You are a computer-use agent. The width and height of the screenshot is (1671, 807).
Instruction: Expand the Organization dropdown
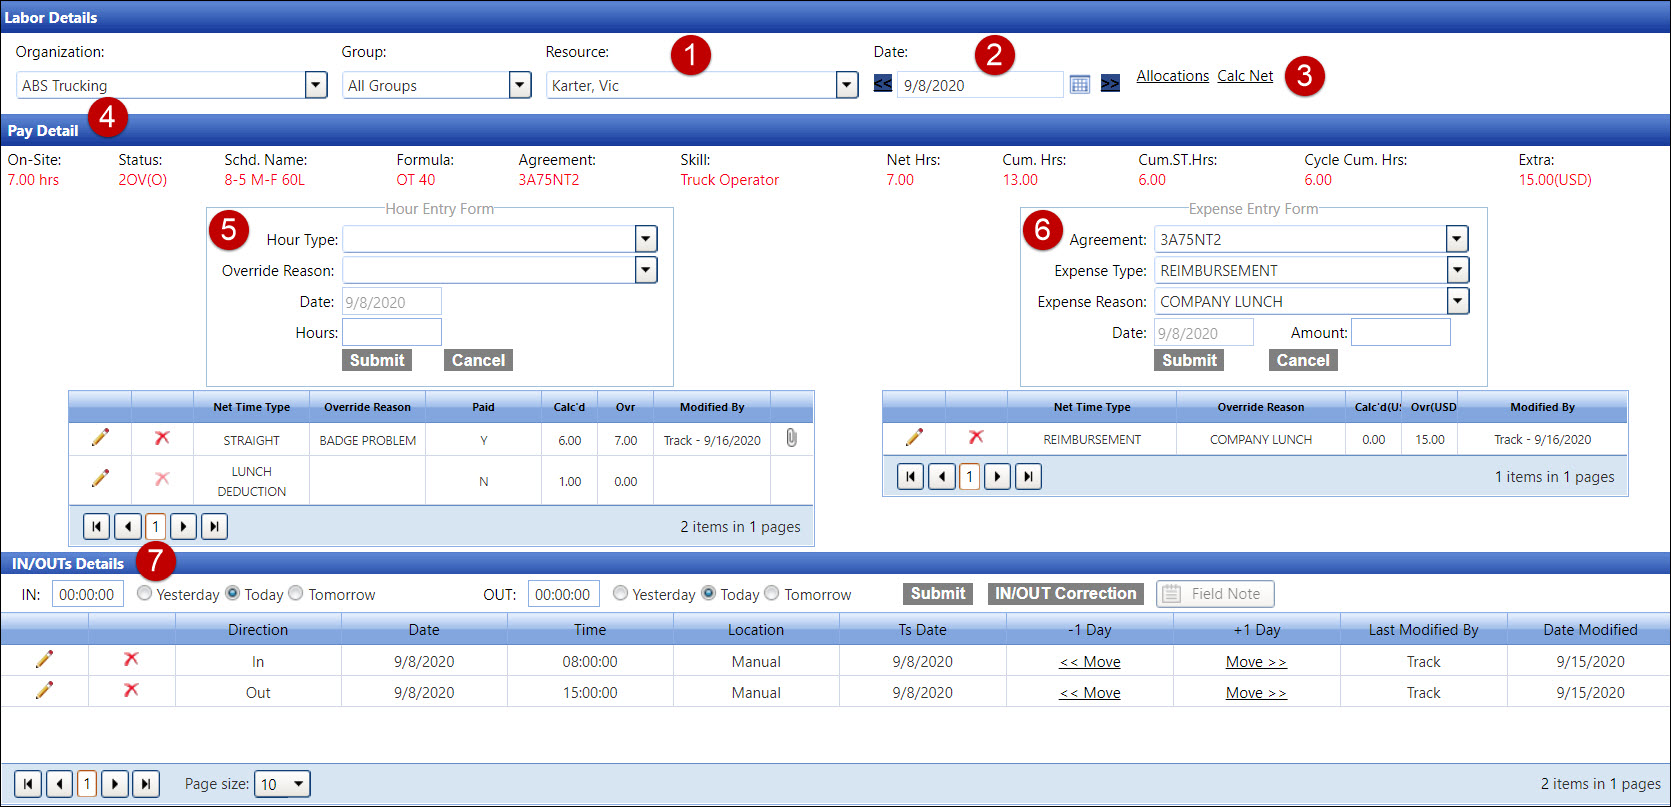point(316,85)
